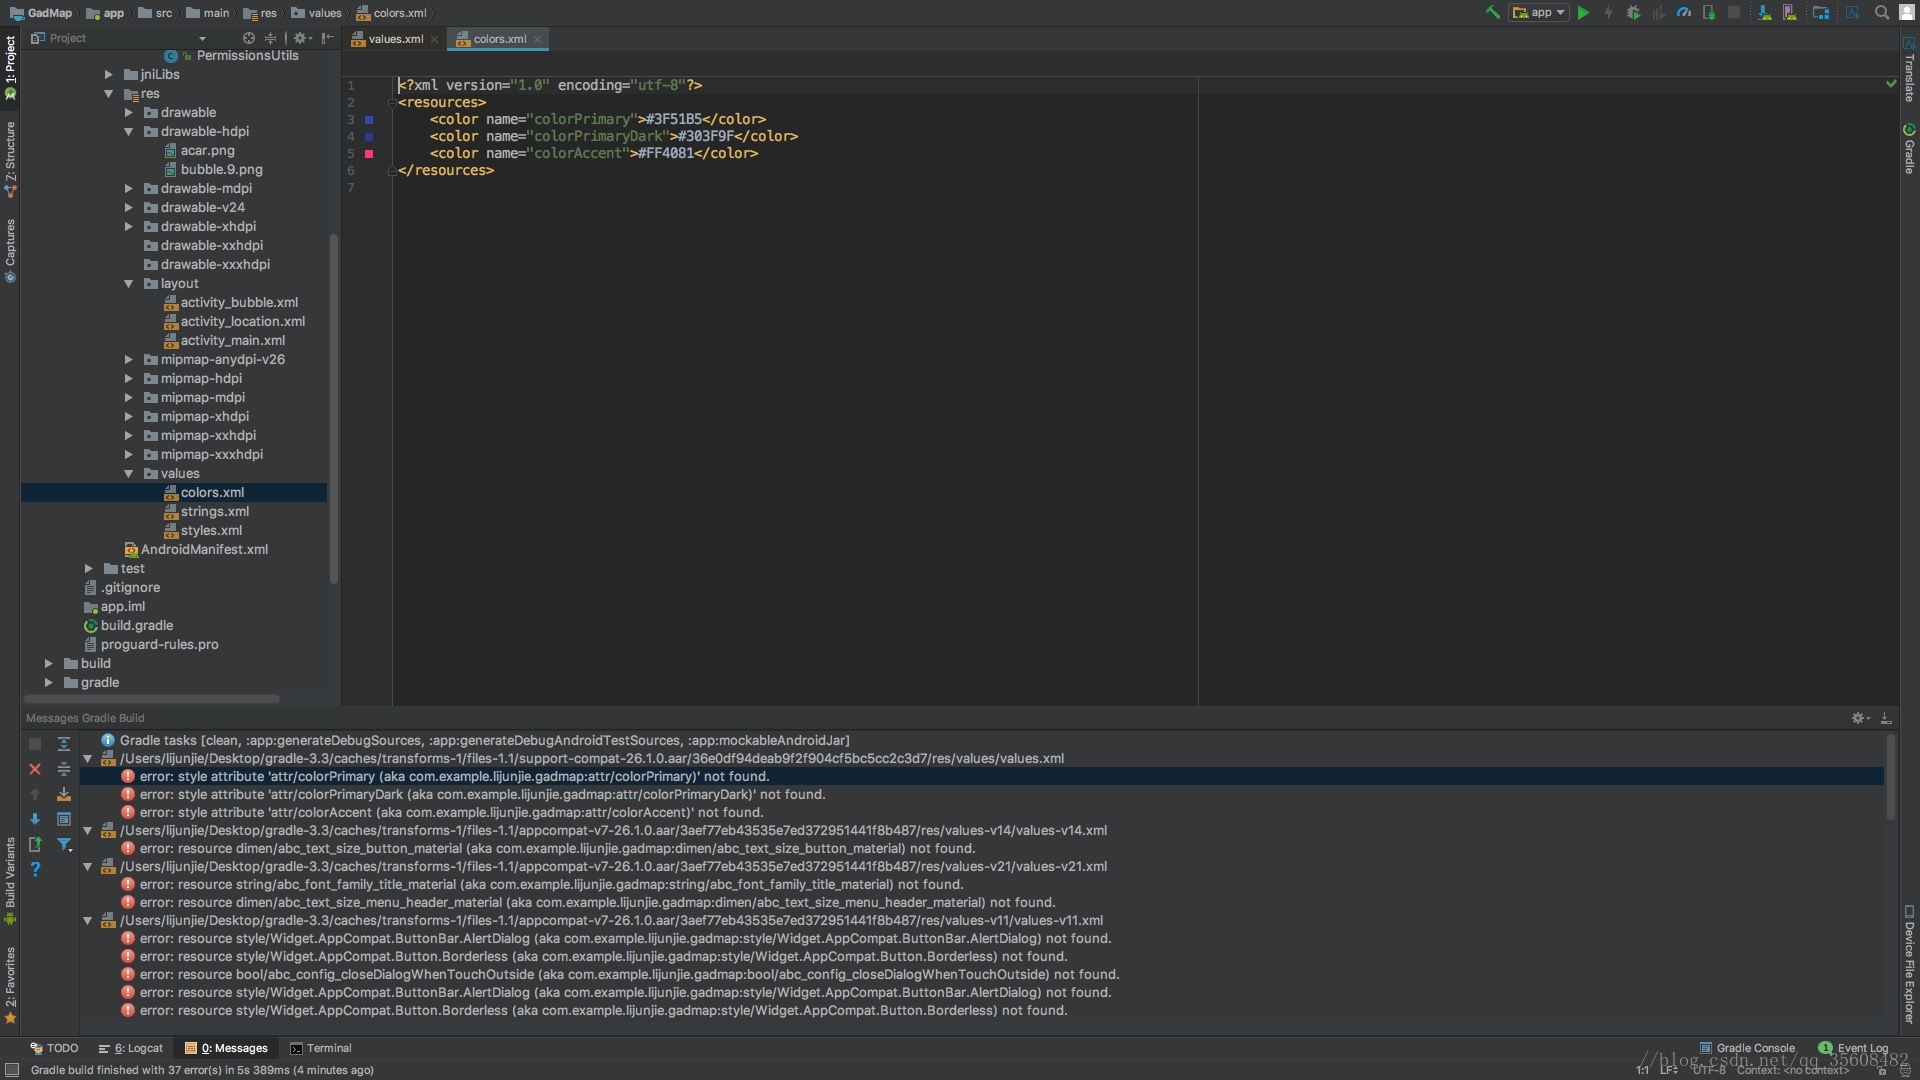Click colorAccent pink gutter swatch
The height and width of the screenshot is (1080, 1920).
coord(369,154)
